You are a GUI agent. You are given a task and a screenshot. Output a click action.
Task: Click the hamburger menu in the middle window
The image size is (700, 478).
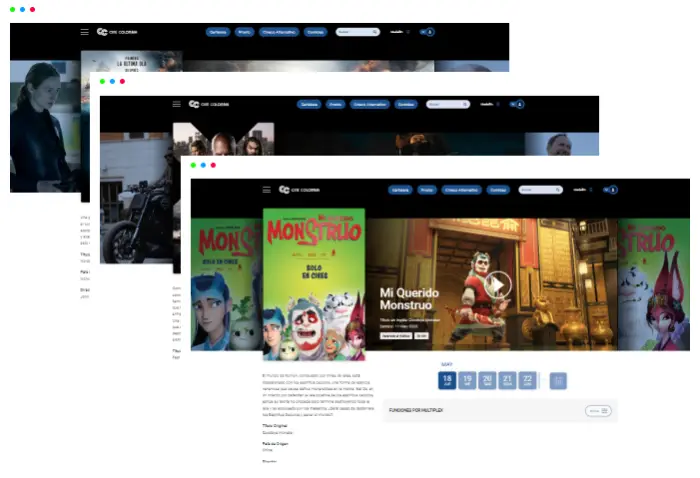click(x=177, y=104)
